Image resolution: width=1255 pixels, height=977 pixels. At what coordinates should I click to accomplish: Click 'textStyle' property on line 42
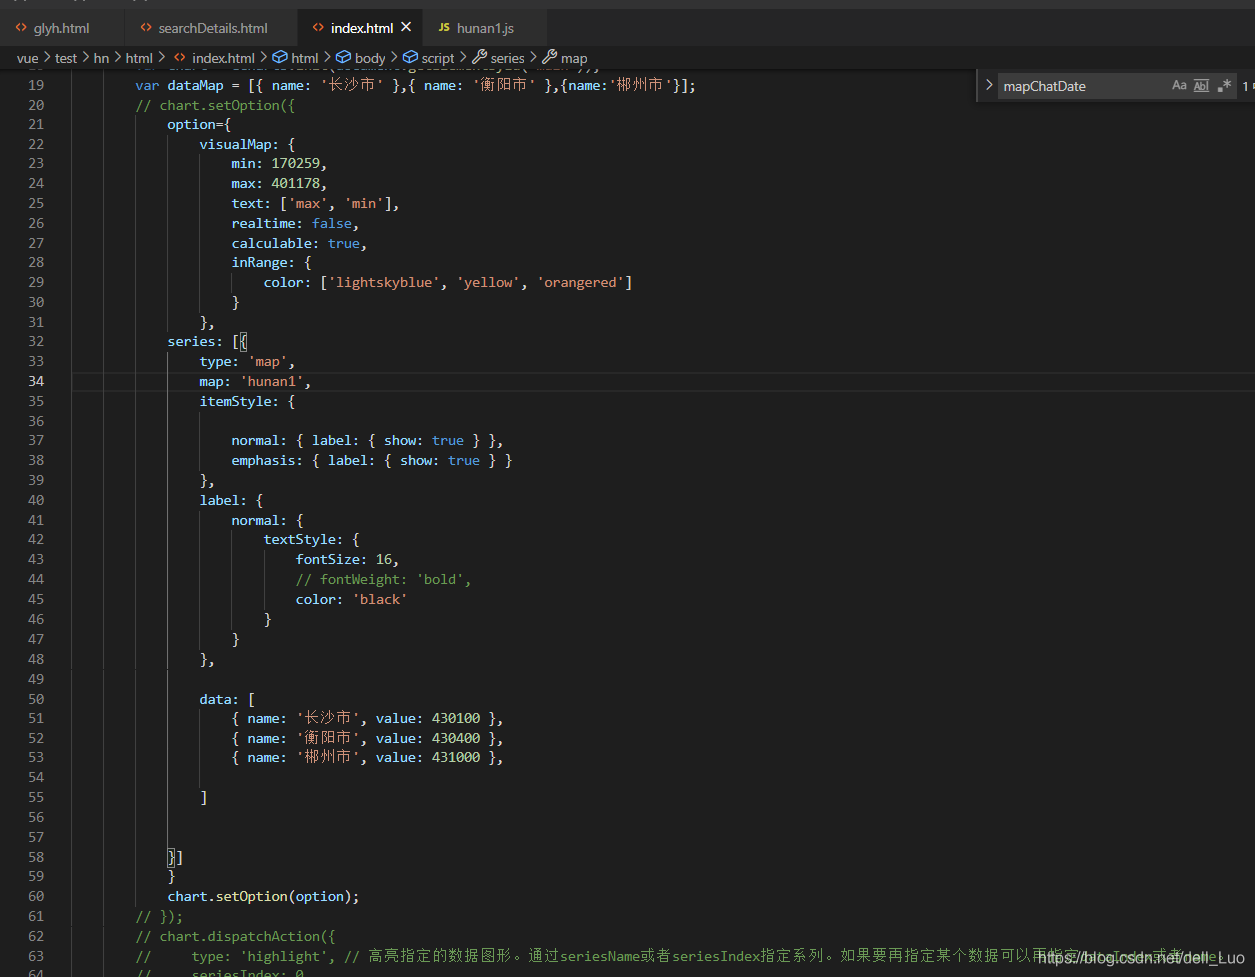click(x=299, y=539)
